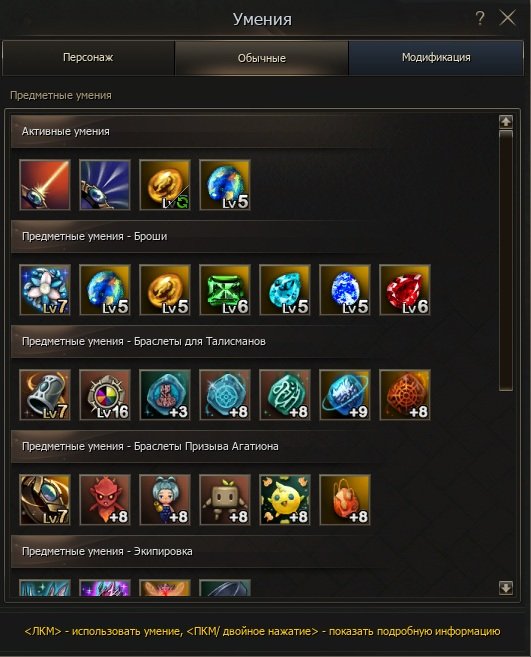Image resolution: width=531 pixels, height=657 pixels.
Task: Collapse the Предметные умения - Броши section
Action: [253, 237]
